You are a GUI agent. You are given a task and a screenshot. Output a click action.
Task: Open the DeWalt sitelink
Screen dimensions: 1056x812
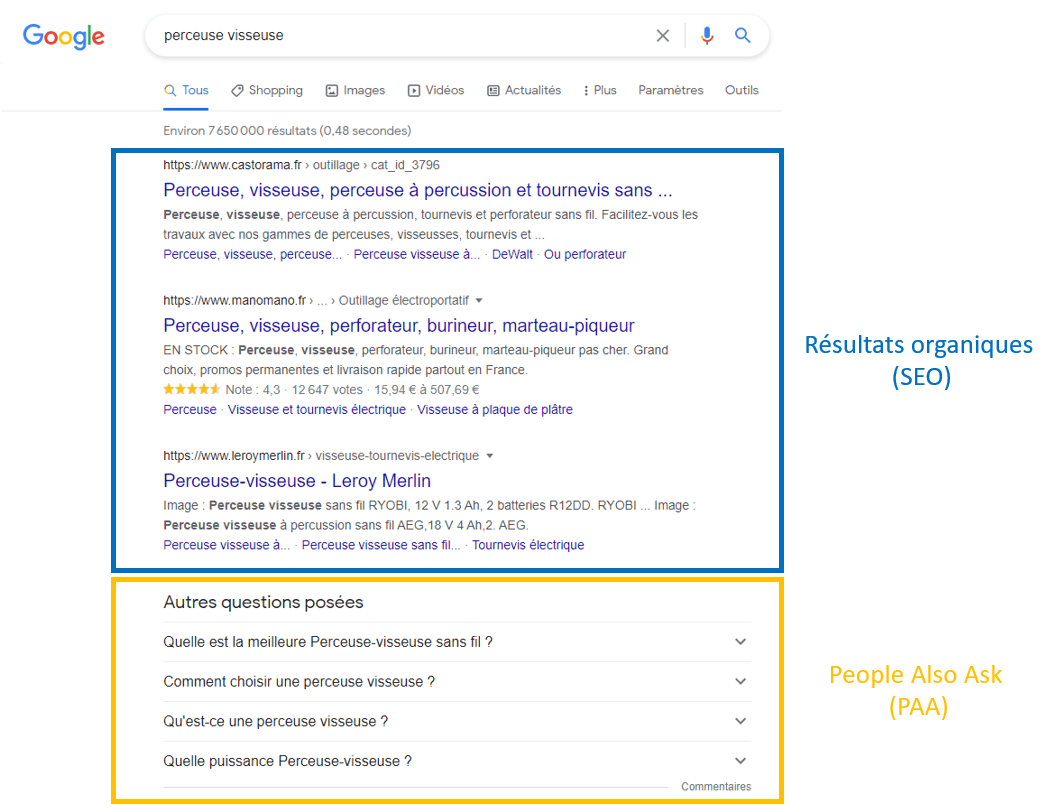click(x=512, y=255)
